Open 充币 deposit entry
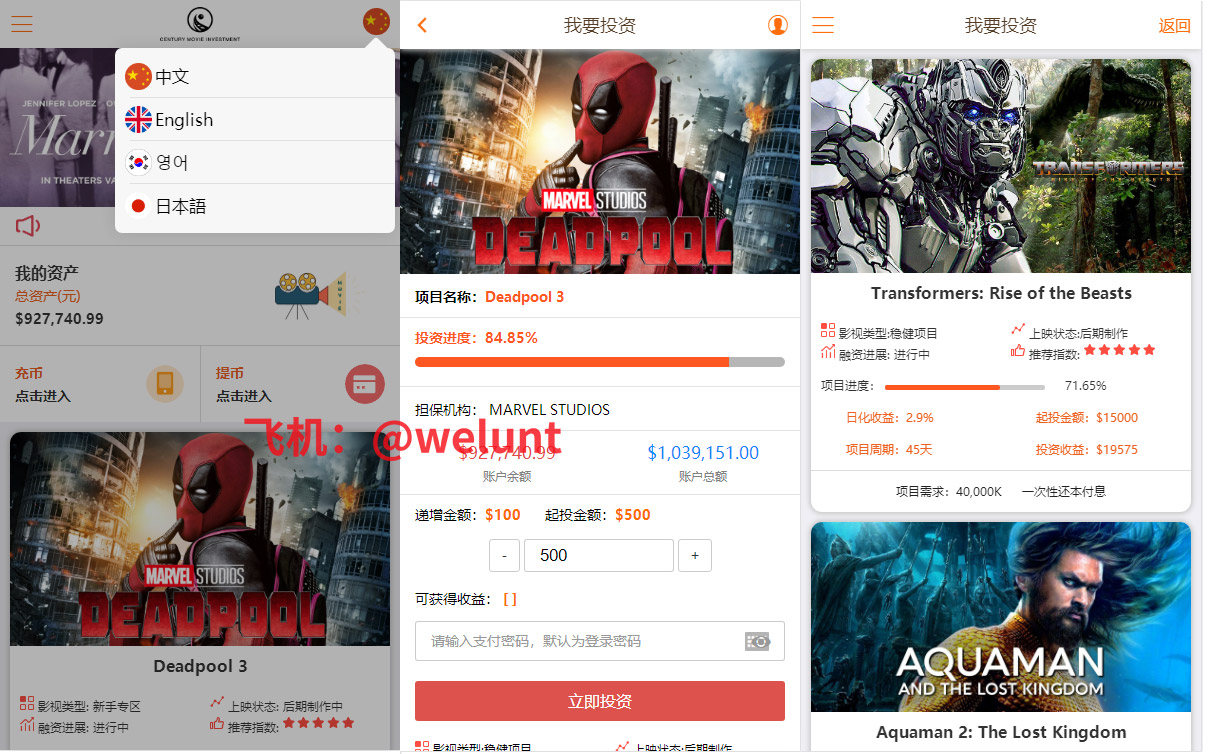The height and width of the screenshot is (754, 1208). pyautogui.click(x=100, y=386)
